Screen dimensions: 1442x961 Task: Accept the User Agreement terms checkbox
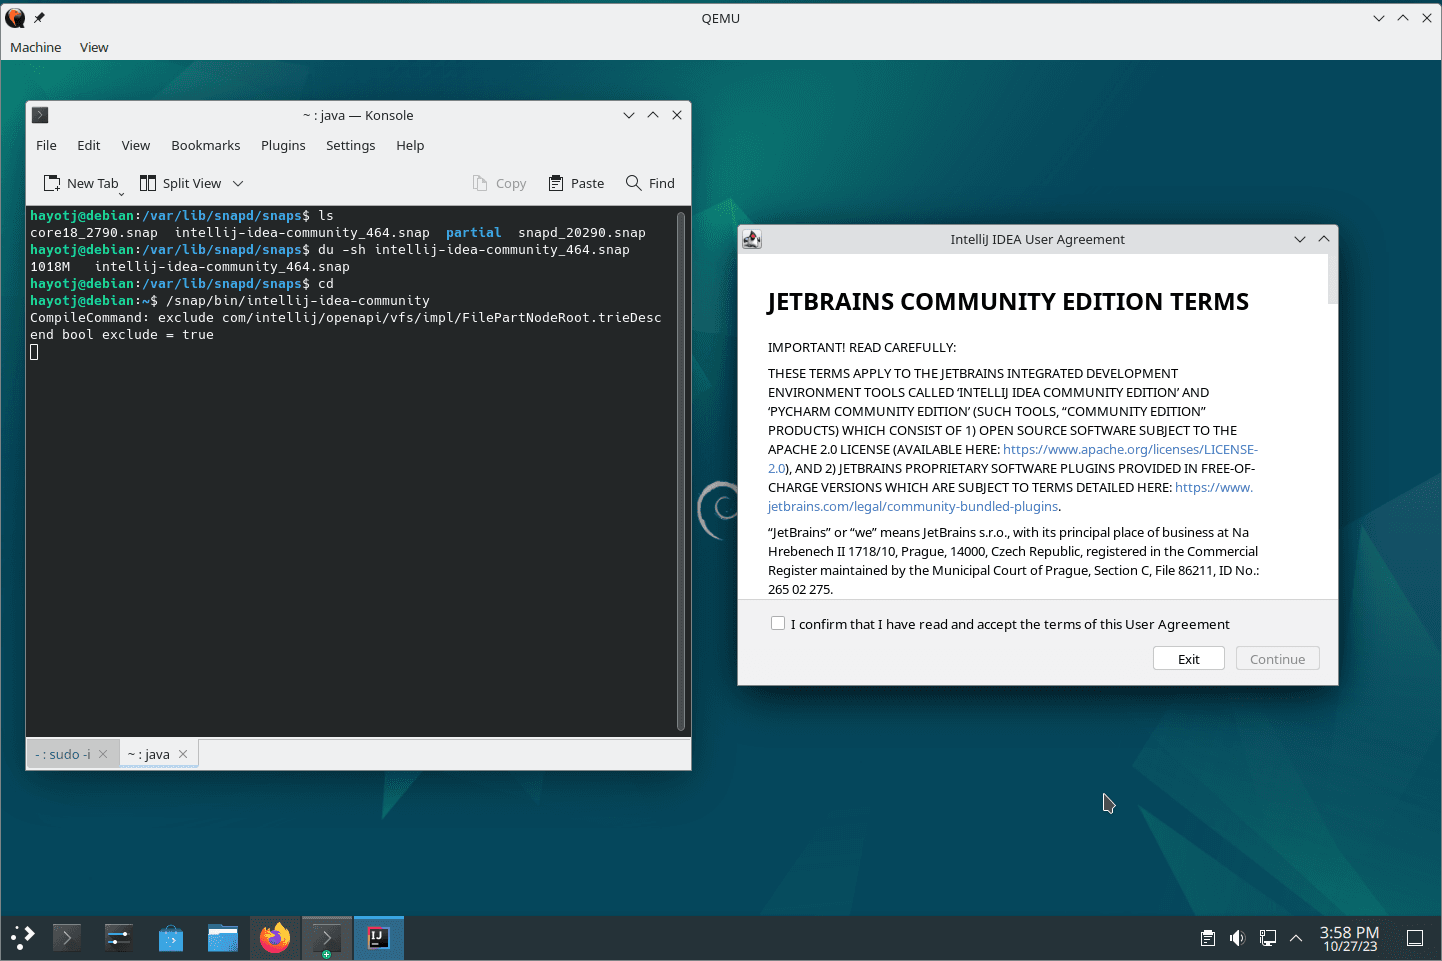(778, 624)
